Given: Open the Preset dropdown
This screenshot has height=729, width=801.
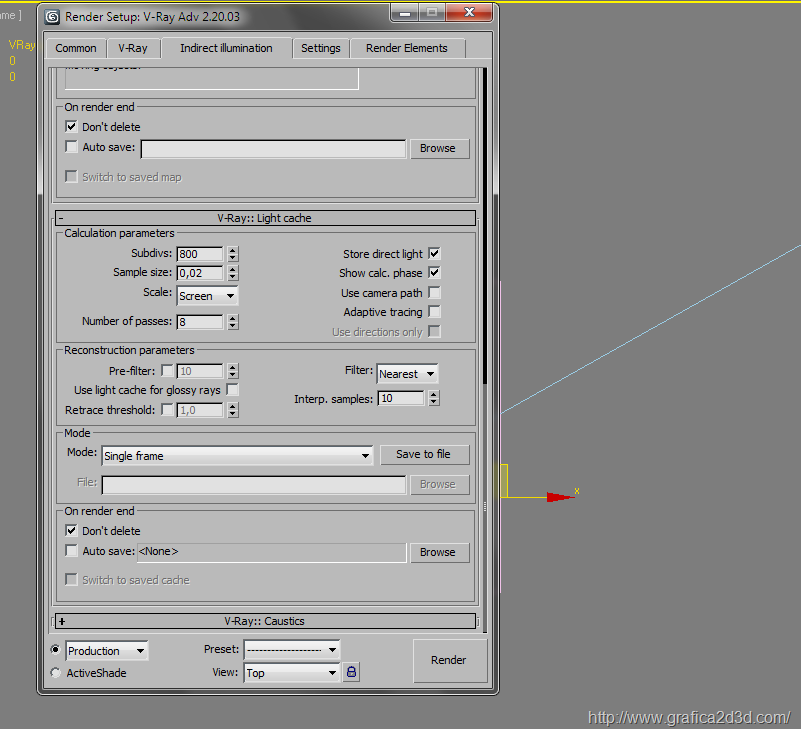Looking at the screenshot, I should 292,650.
